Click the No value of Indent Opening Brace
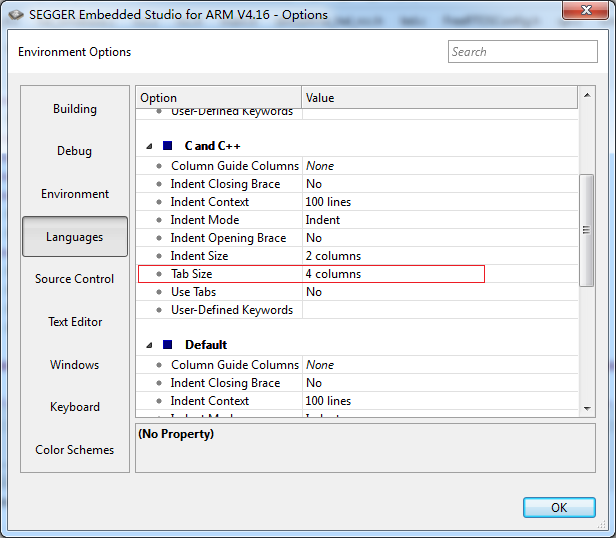This screenshot has width=616, height=538. pos(314,238)
